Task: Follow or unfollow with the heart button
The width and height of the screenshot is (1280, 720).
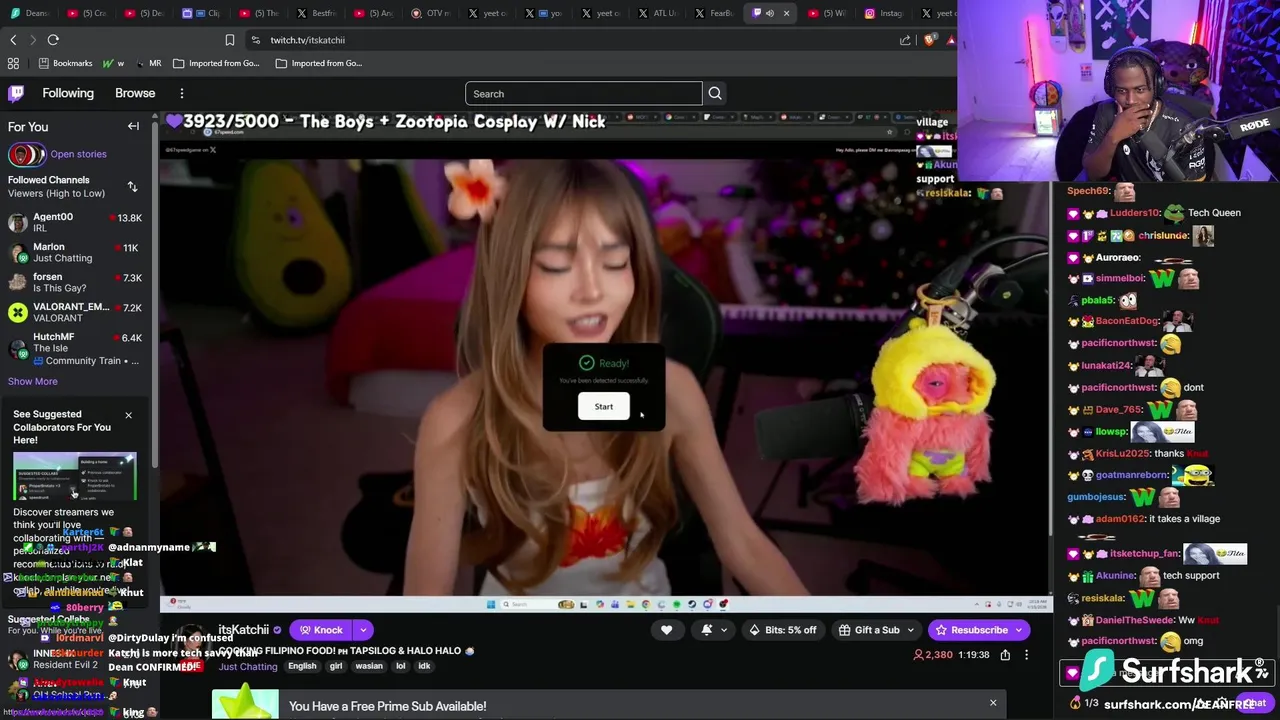Action: pos(667,630)
